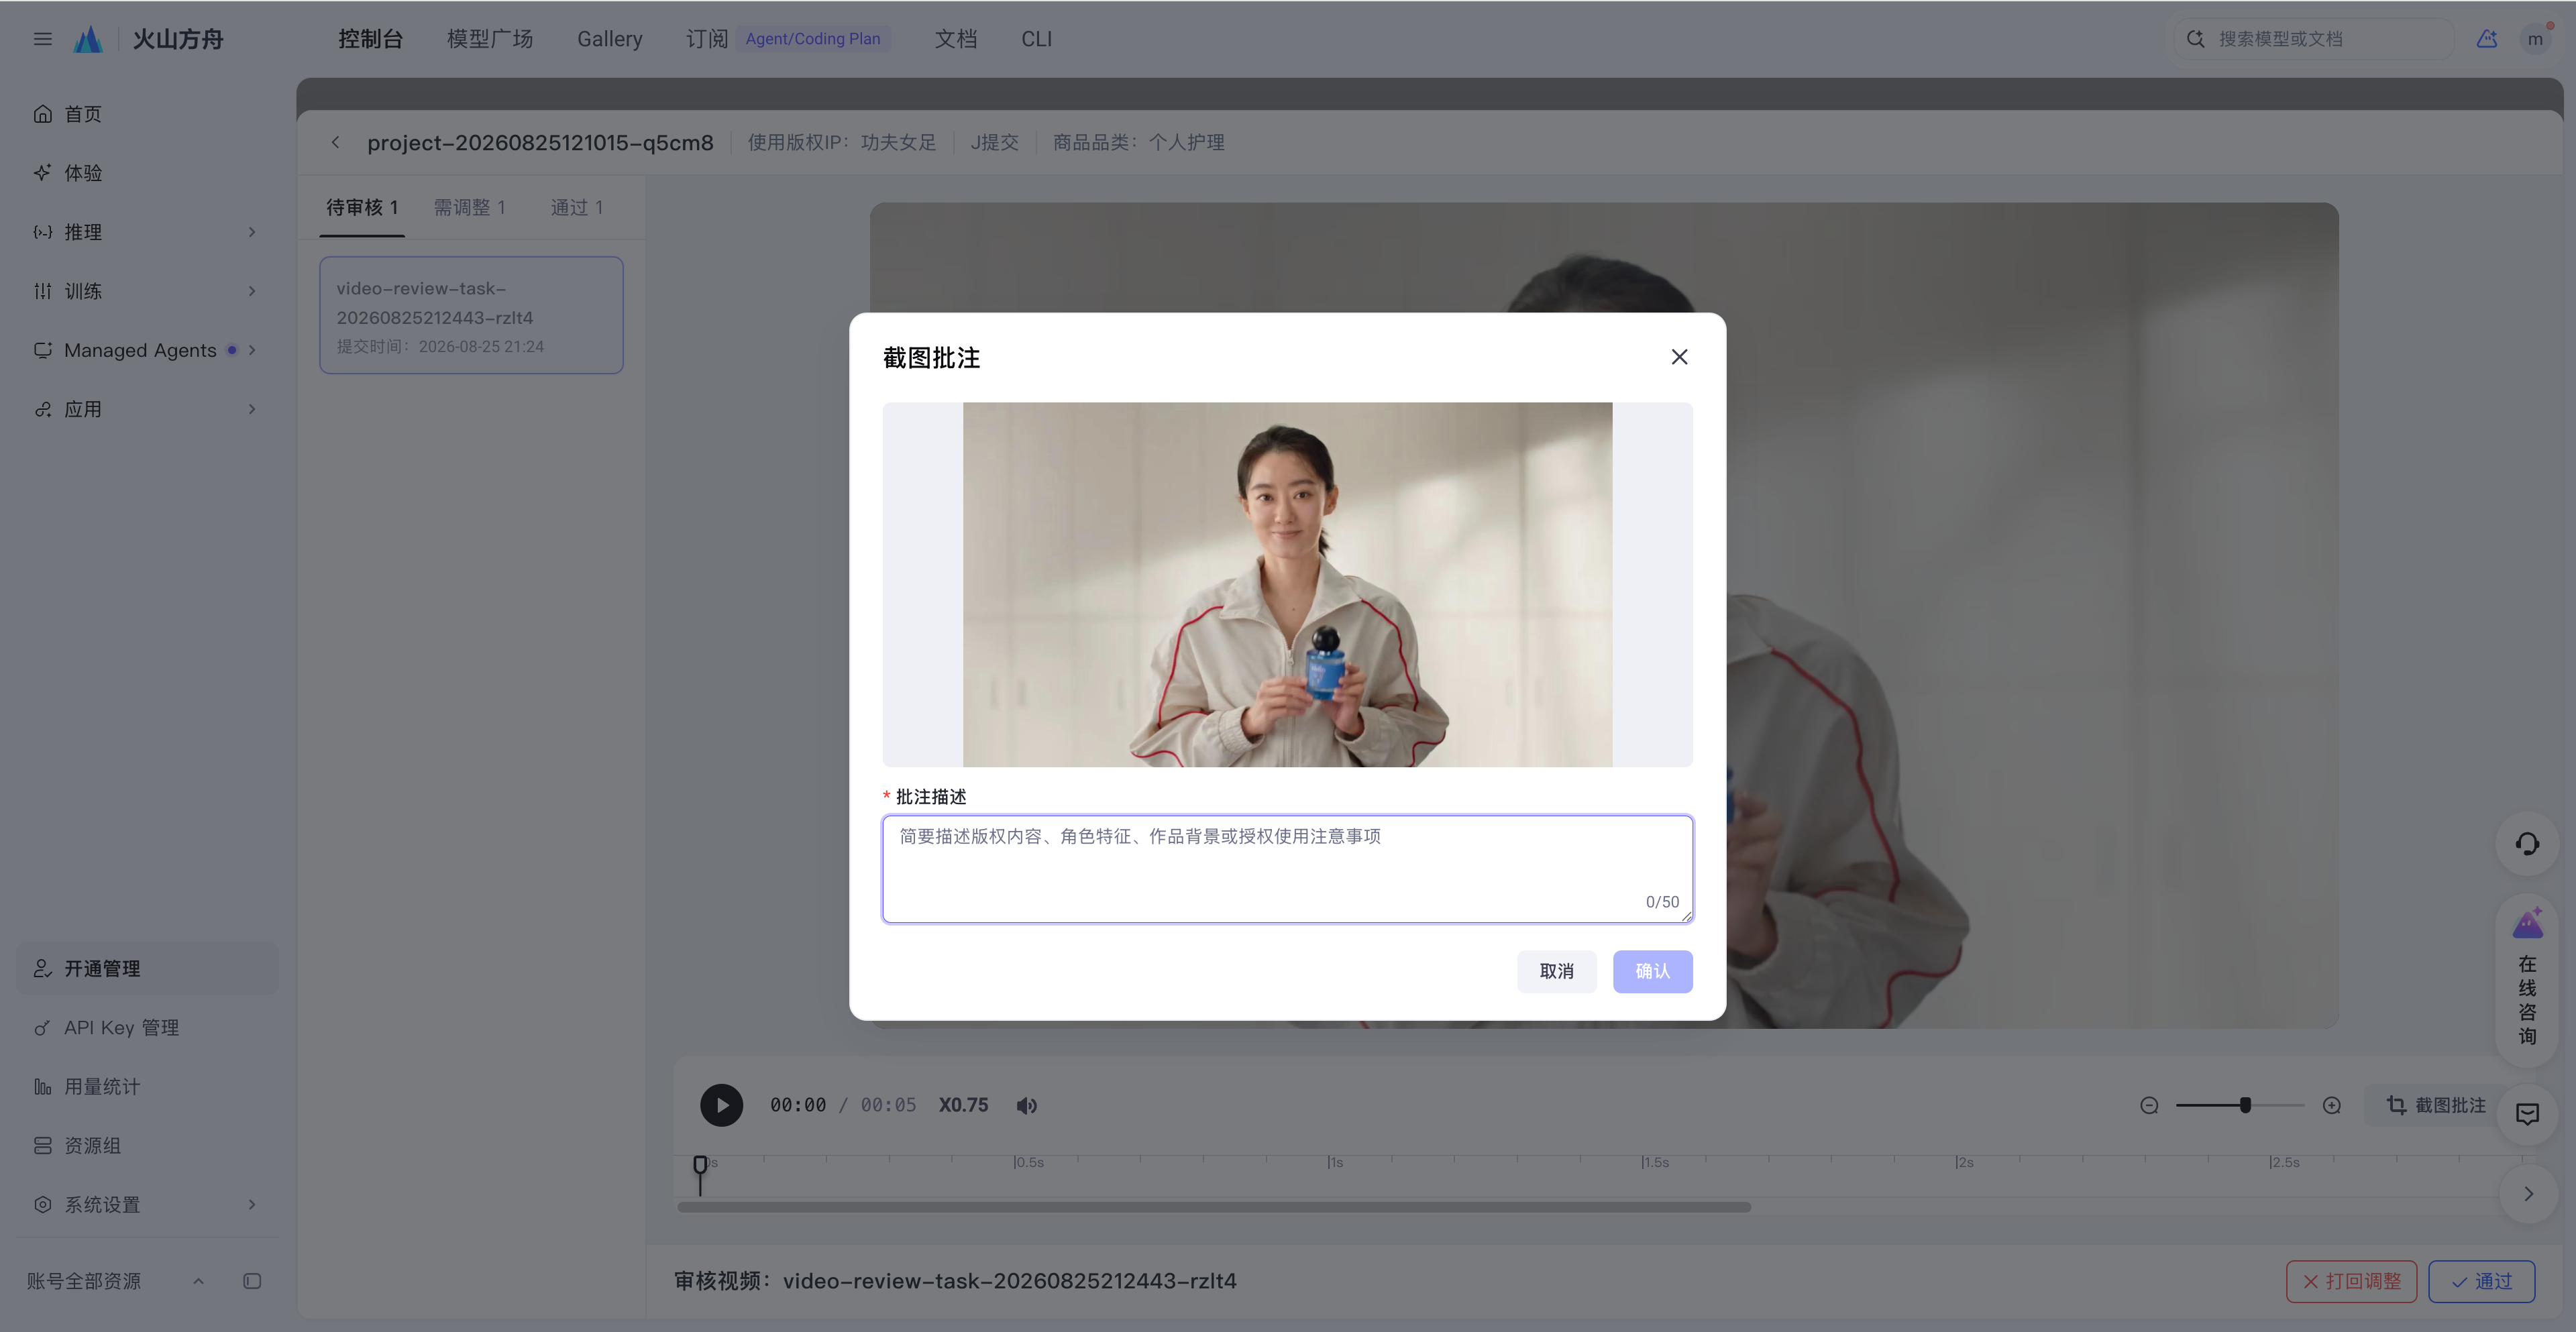Image resolution: width=2576 pixels, height=1332 pixels.
Task: Open 账号全部资源 dropdown
Action: click(116, 1281)
